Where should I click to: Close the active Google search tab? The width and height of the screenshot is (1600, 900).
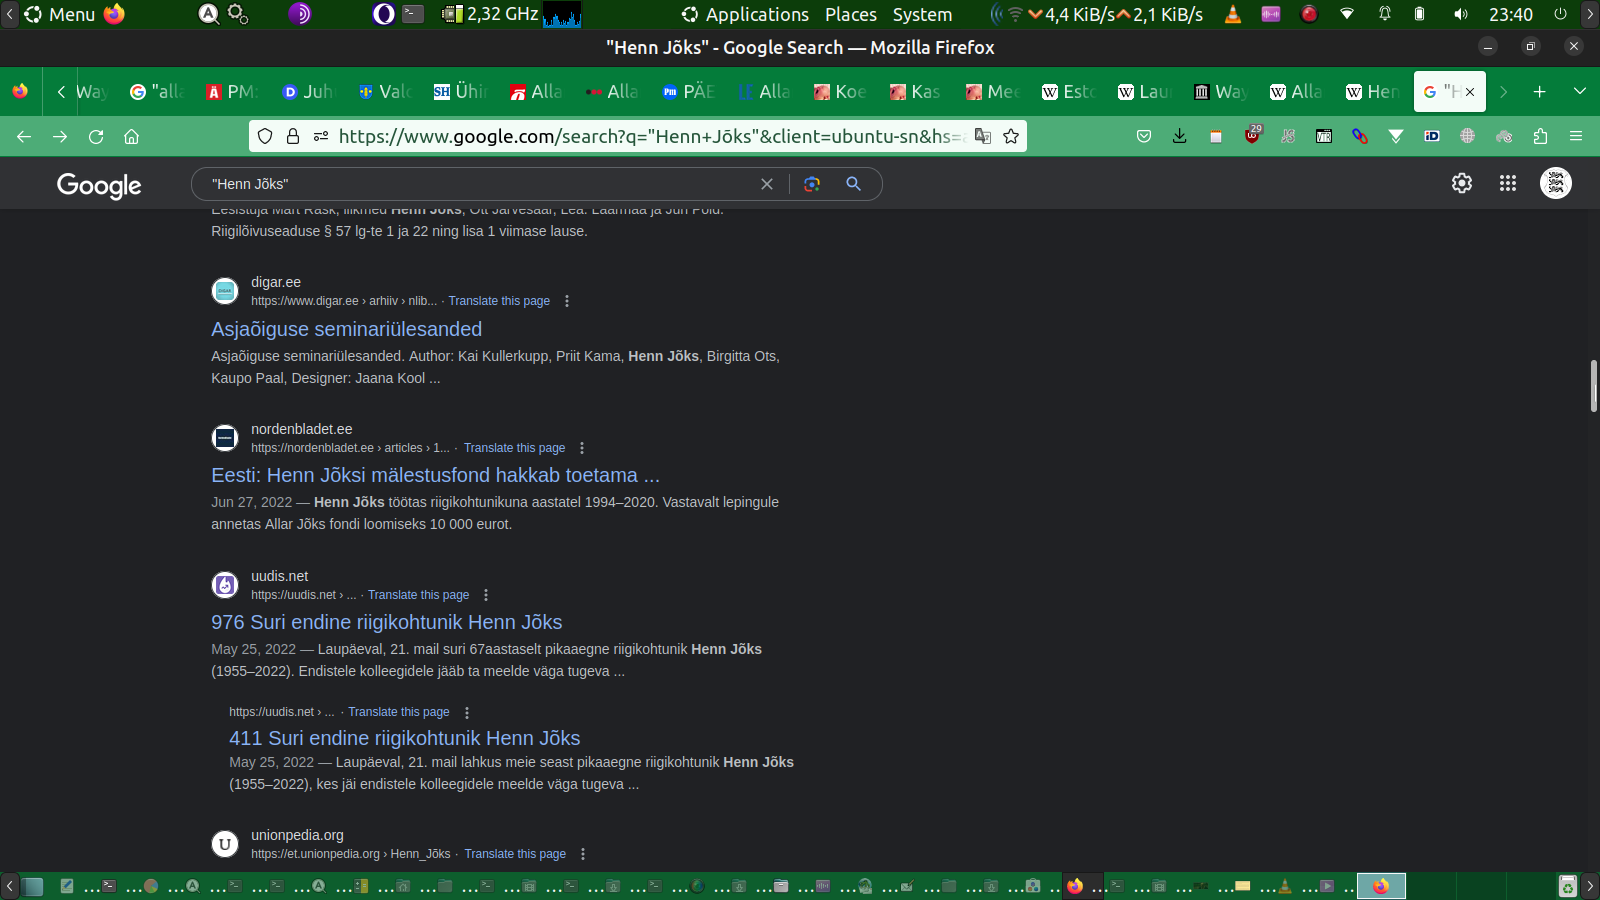(x=1470, y=92)
